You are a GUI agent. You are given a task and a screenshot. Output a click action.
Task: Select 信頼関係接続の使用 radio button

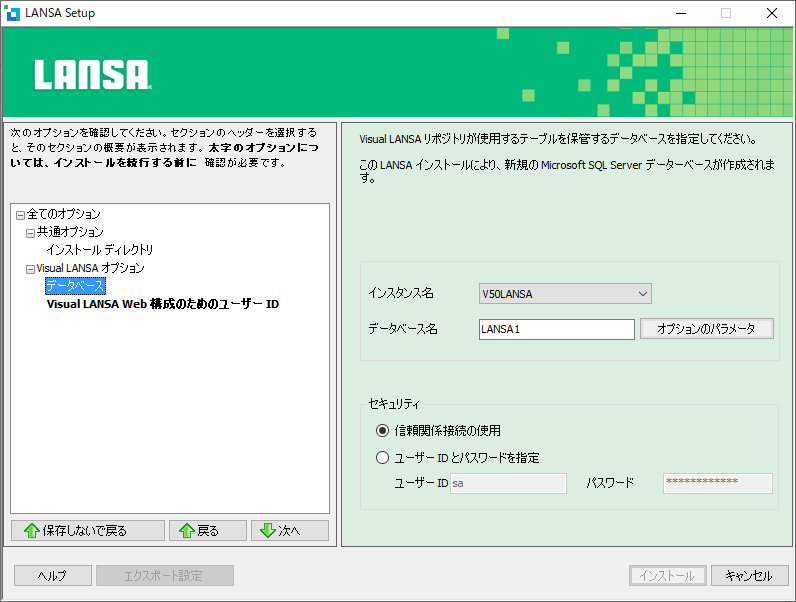(382, 431)
